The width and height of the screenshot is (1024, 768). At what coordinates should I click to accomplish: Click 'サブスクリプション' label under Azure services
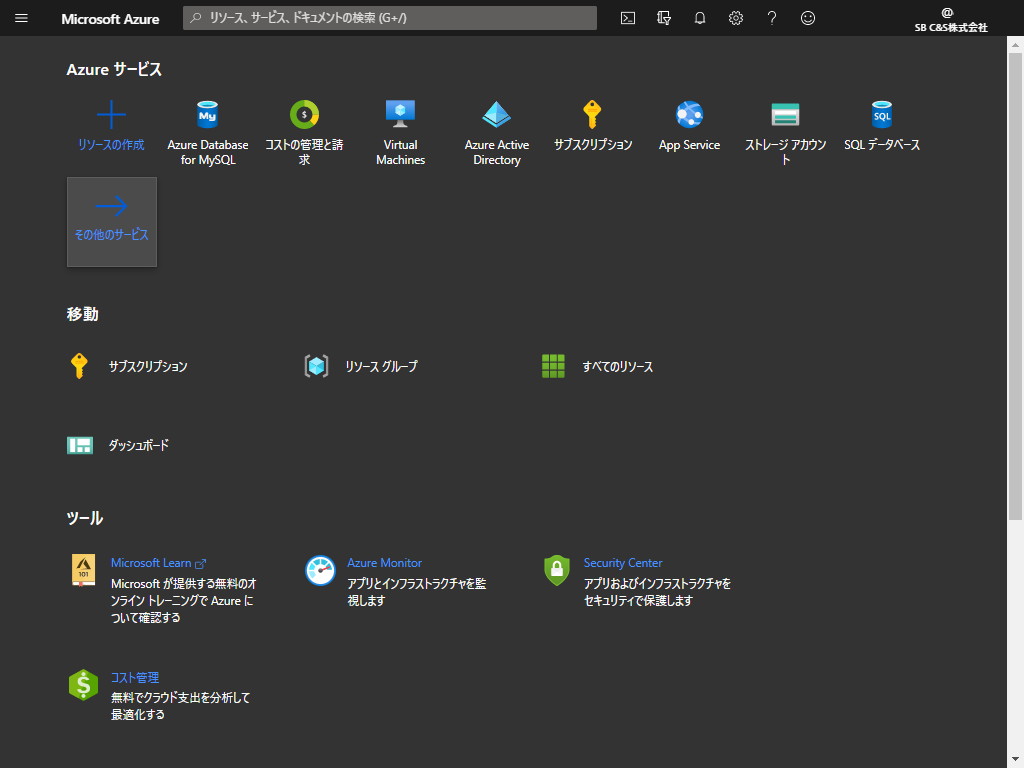[592, 145]
